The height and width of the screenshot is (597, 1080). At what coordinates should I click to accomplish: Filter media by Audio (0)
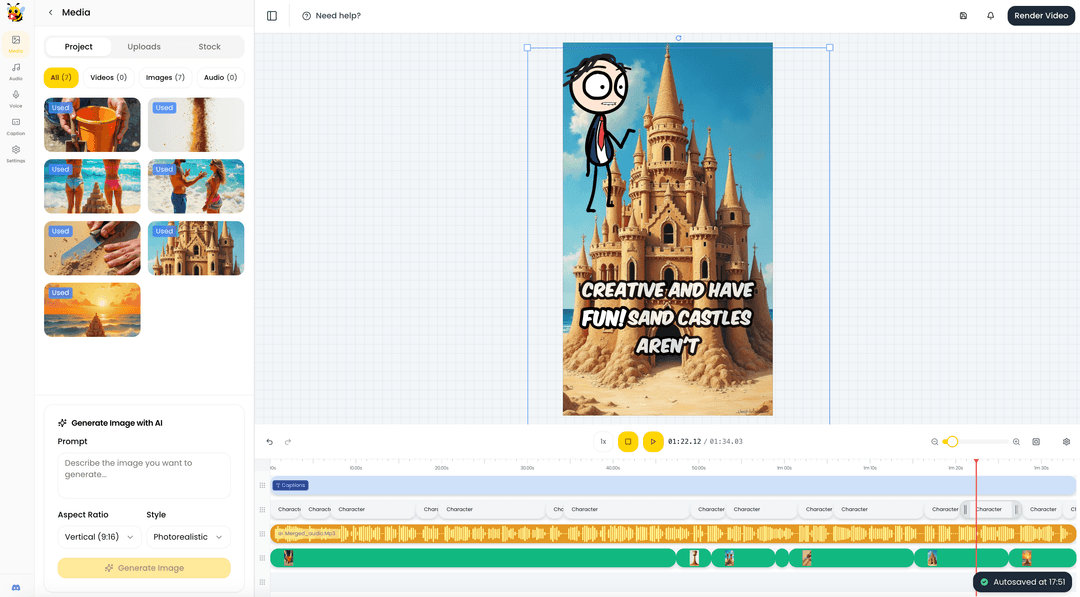click(x=220, y=78)
